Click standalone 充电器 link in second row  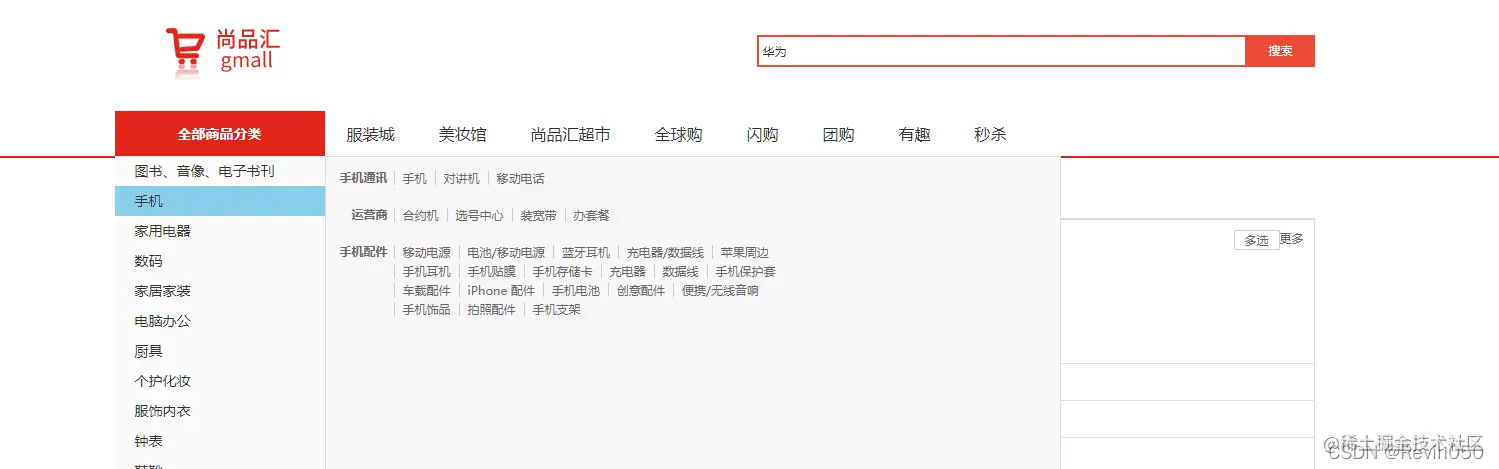(x=628, y=271)
